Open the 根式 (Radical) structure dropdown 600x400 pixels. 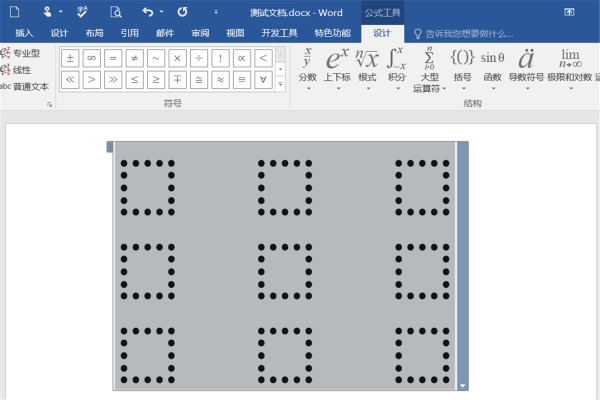click(x=367, y=68)
